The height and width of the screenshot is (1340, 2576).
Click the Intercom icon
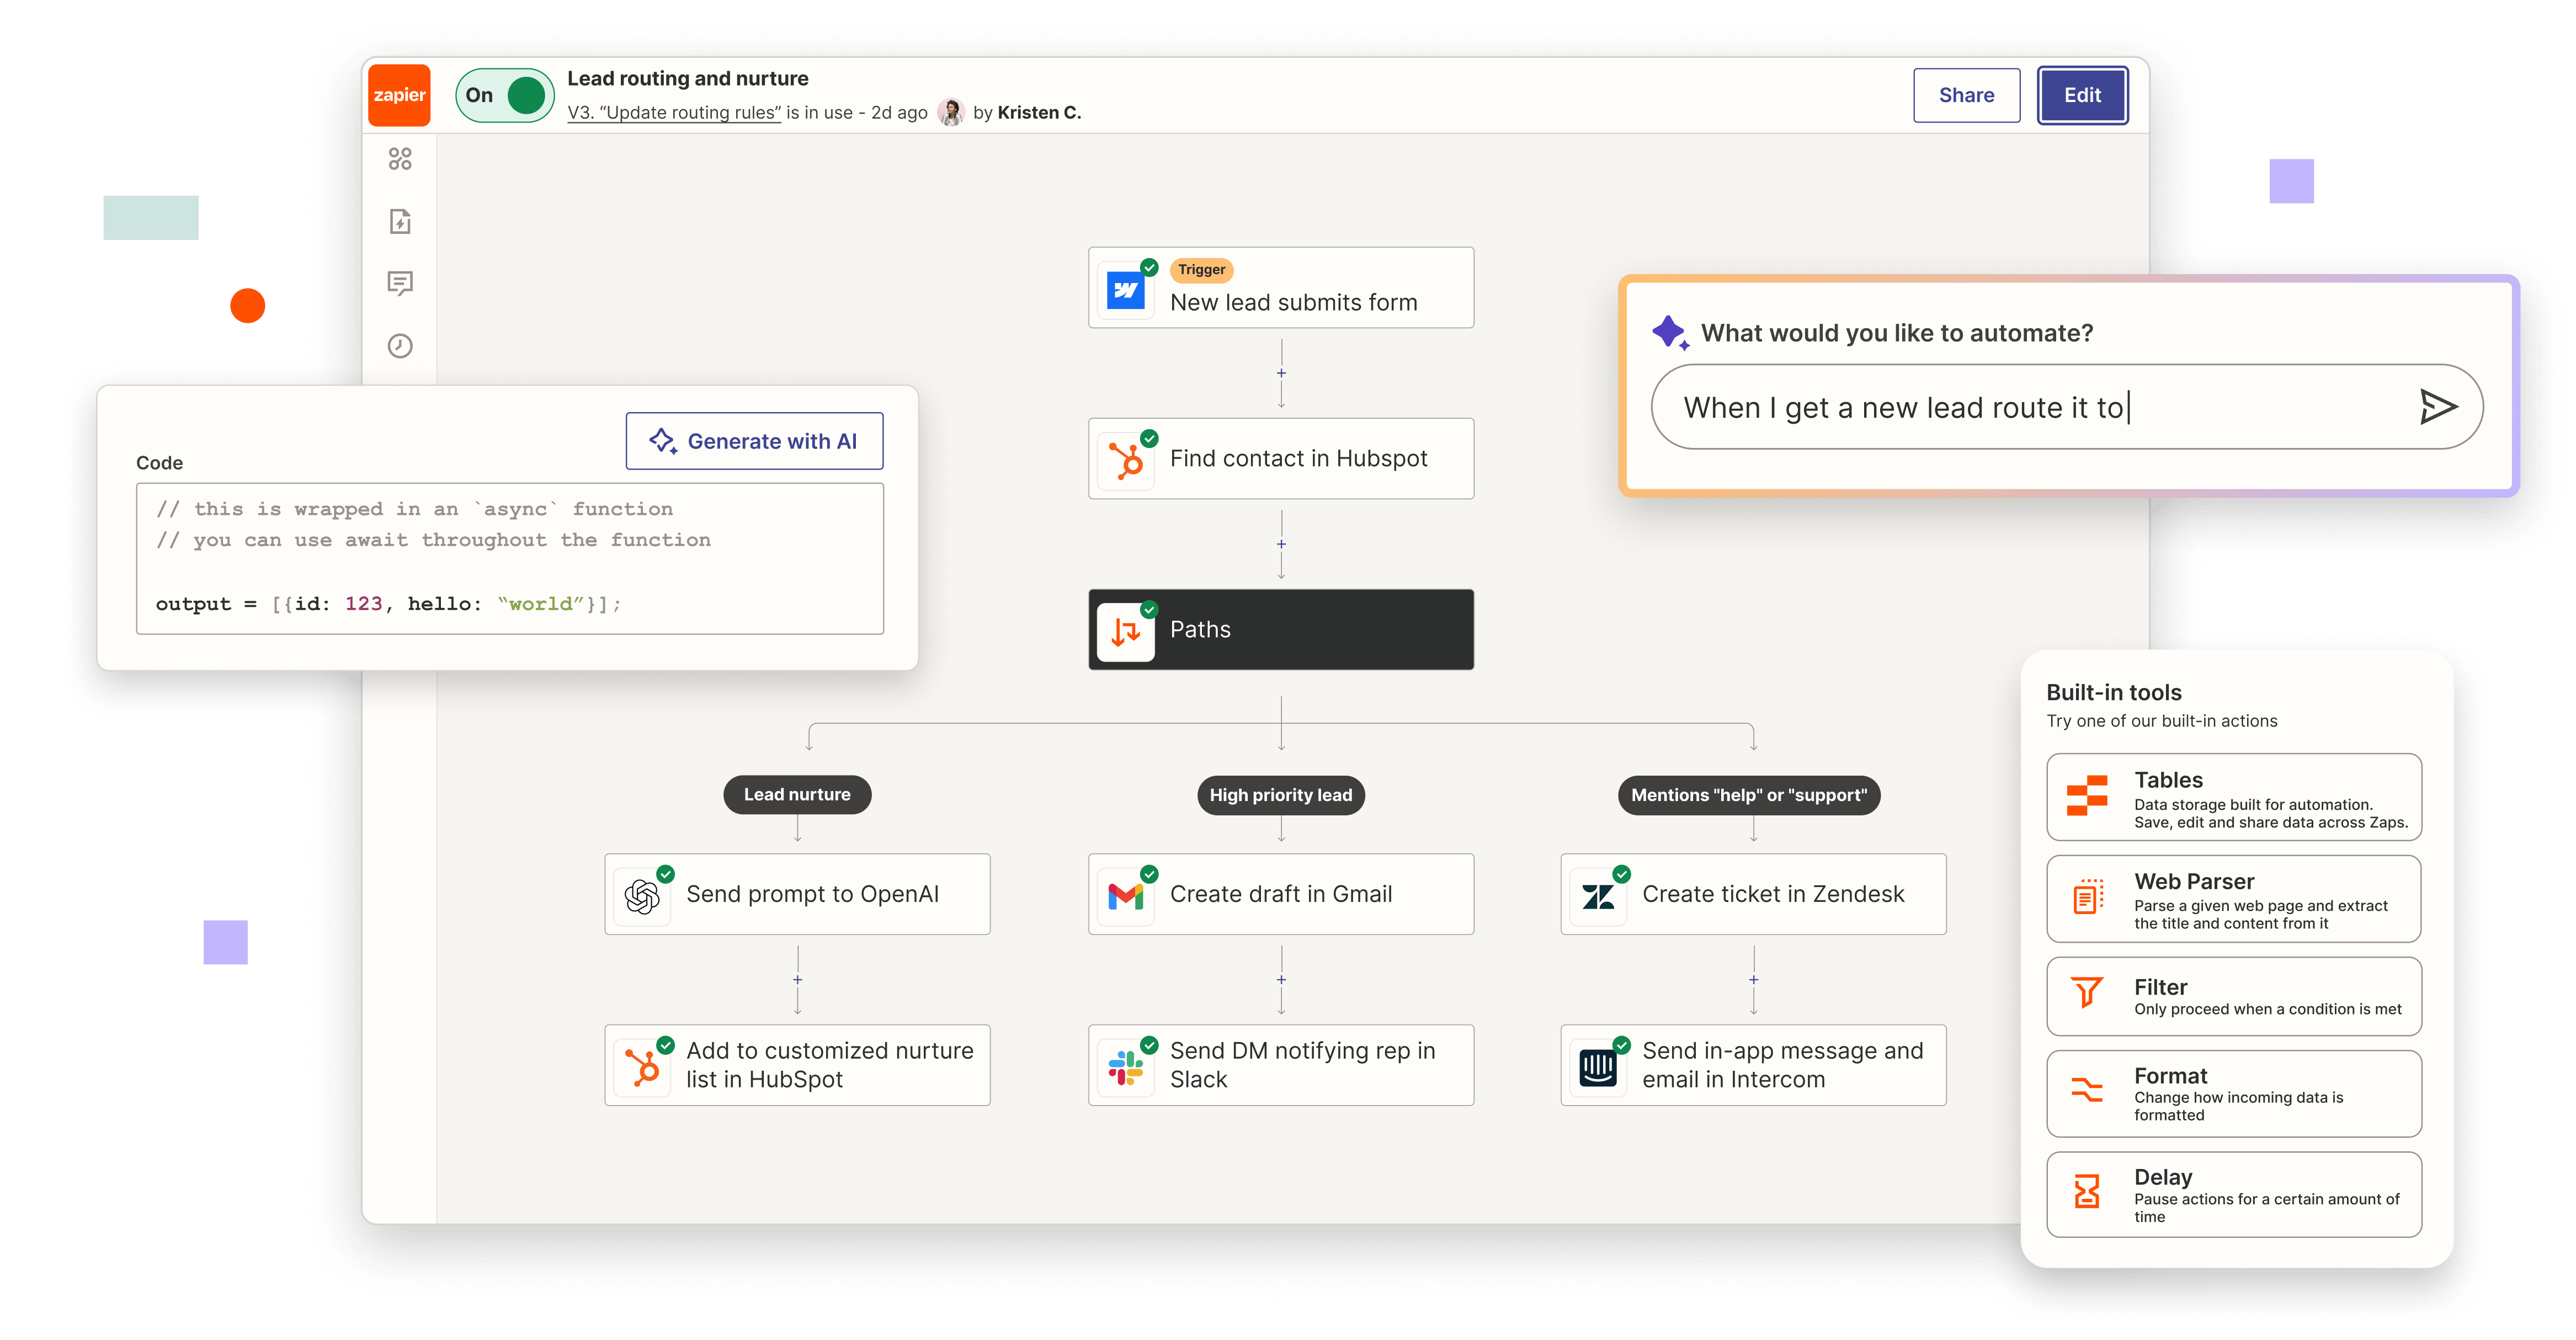pyautogui.click(x=1598, y=1068)
